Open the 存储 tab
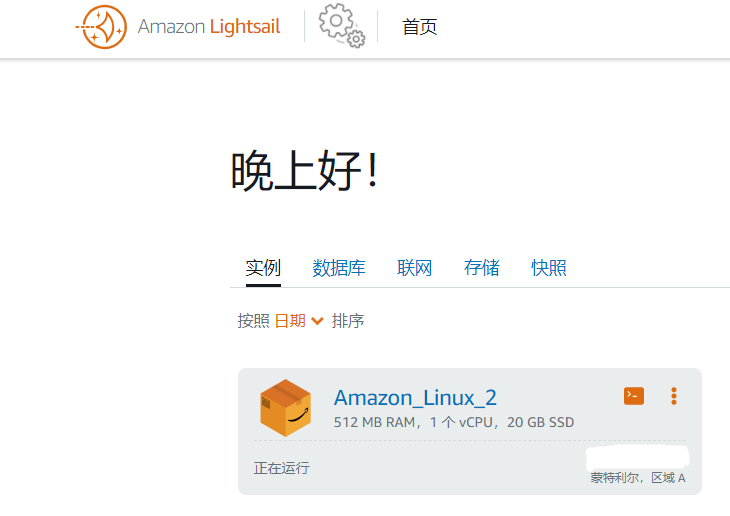This screenshot has width=730, height=516. [x=481, y=268]
